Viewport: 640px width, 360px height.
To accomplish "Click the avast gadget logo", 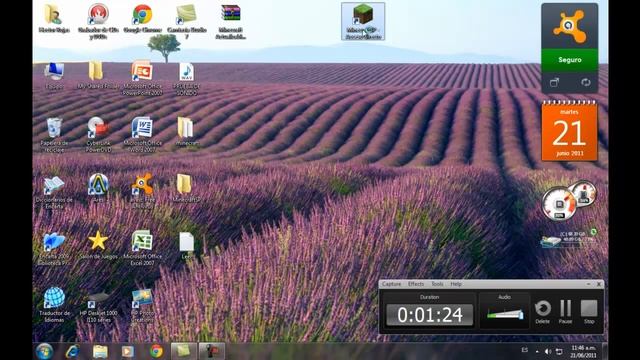I will pyautogui.click(x=570, y=27).
